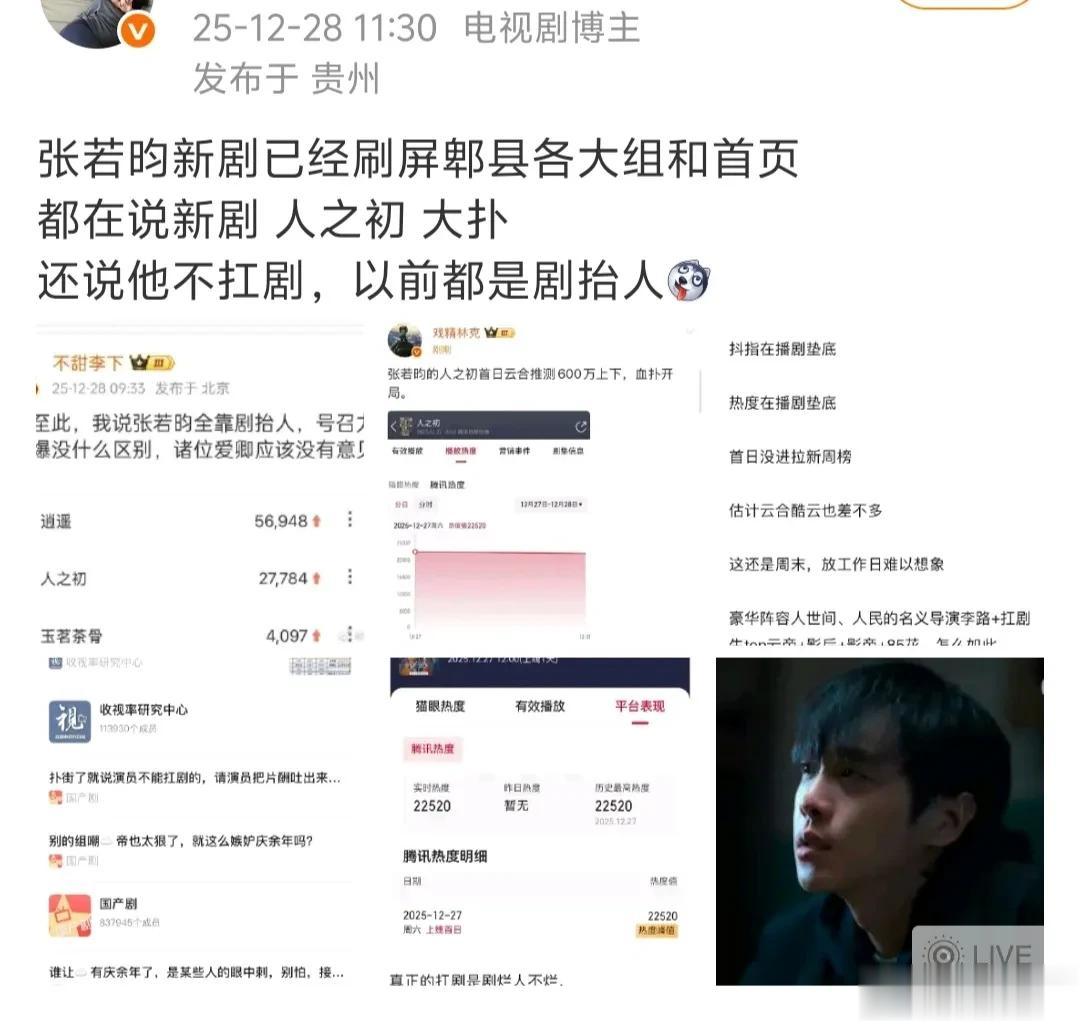Expand the 12月27日-12月28日 date range dropdown
The image size is (1080, 1032).
tap(552, 505)
